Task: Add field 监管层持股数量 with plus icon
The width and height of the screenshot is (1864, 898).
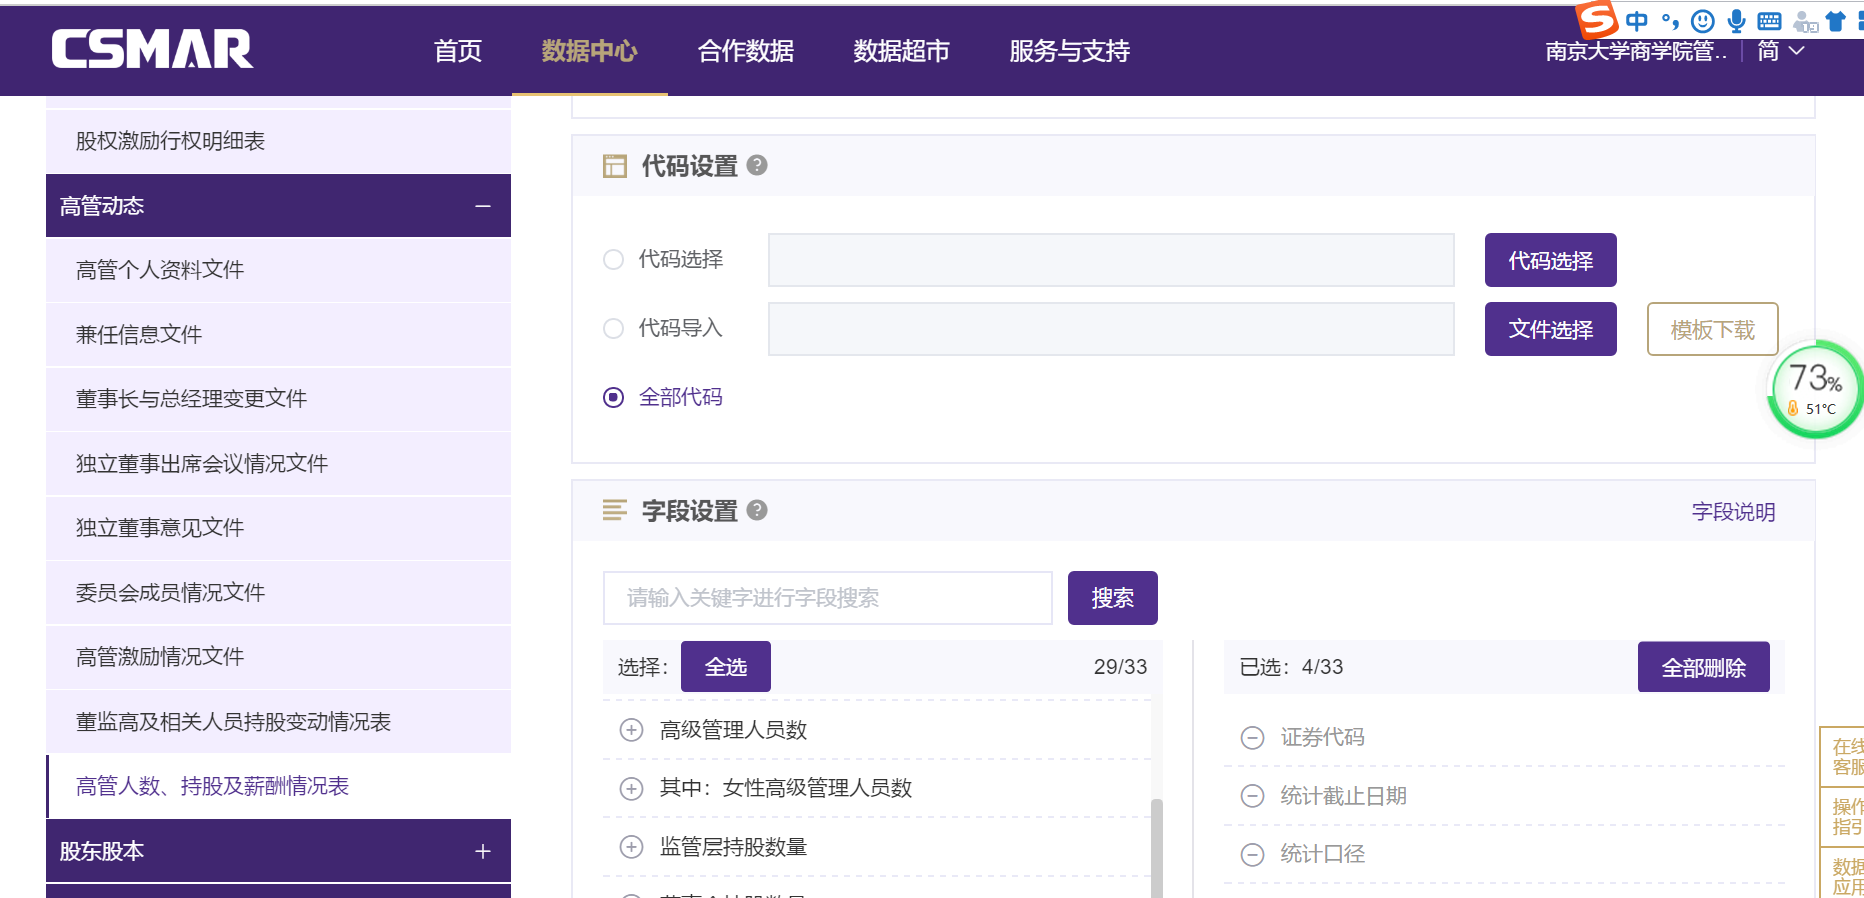Action: 631,847
